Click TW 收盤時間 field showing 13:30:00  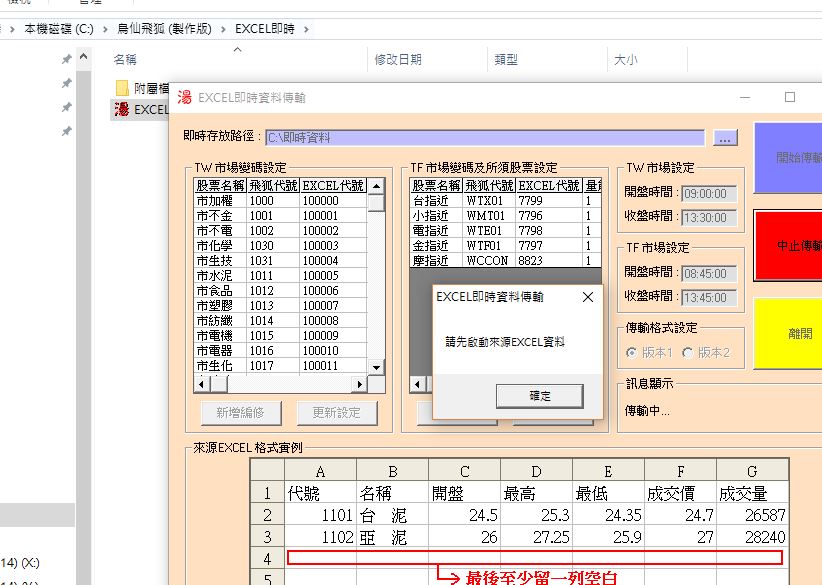[709, 218]
